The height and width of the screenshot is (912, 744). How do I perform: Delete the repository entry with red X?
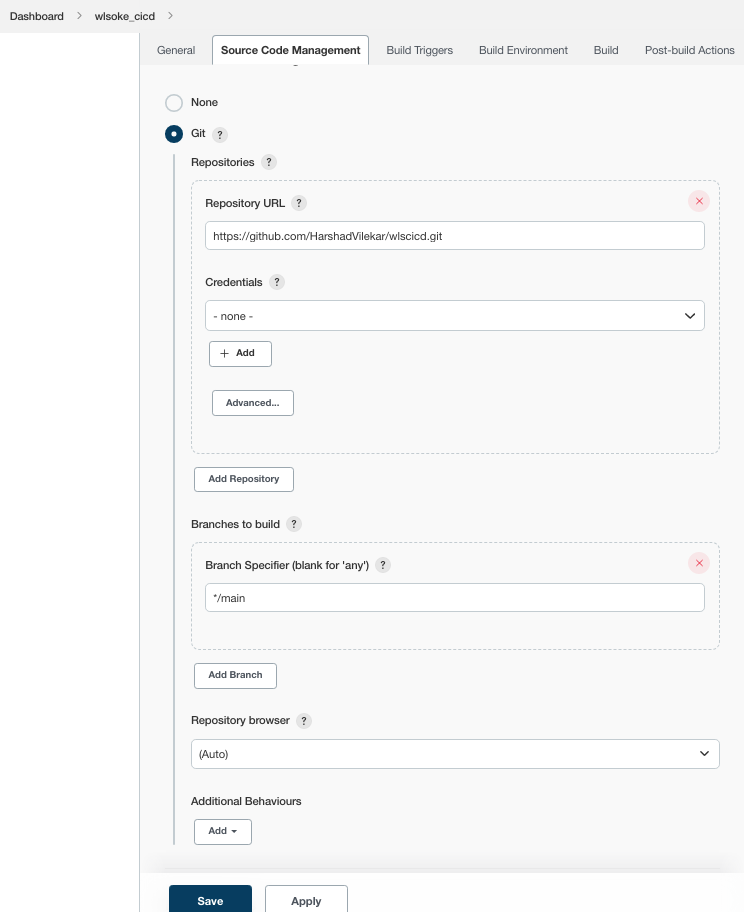699,202
